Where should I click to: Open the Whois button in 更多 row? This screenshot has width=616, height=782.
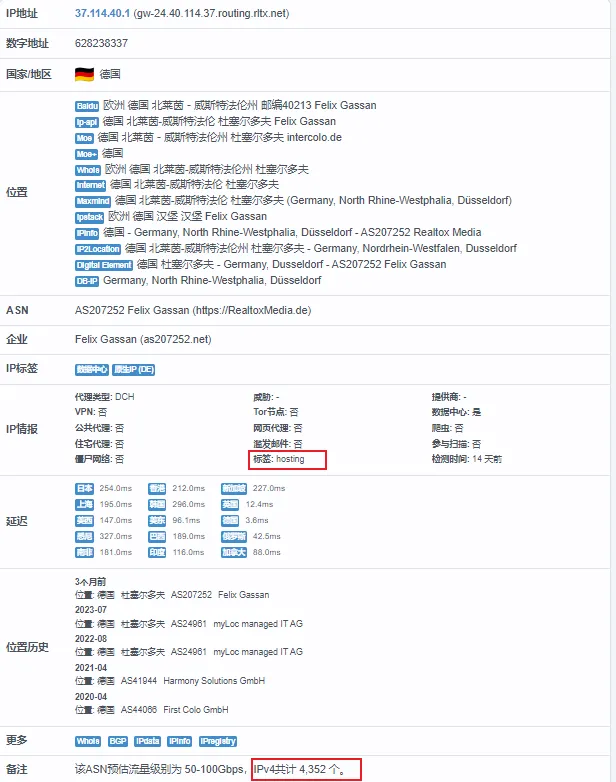(x=88, y=741)
